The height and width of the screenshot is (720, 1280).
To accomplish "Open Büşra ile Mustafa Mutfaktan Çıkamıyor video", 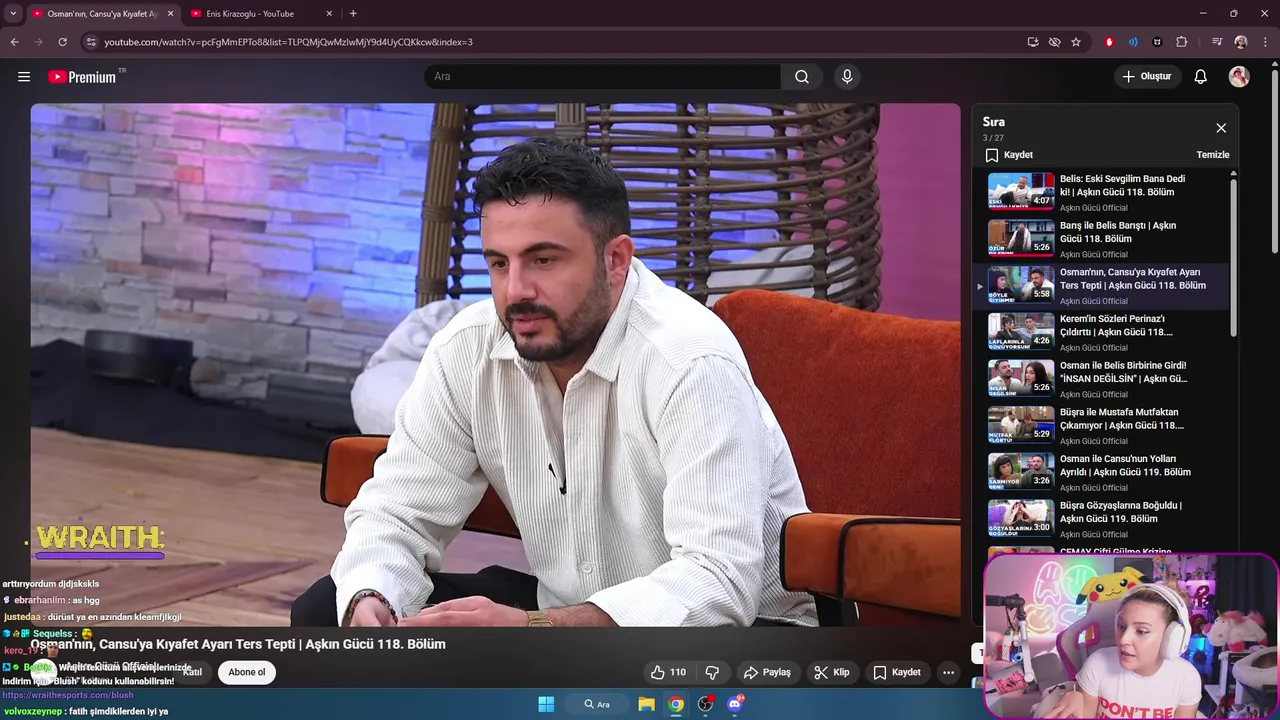I will (x=1102, y=426).
